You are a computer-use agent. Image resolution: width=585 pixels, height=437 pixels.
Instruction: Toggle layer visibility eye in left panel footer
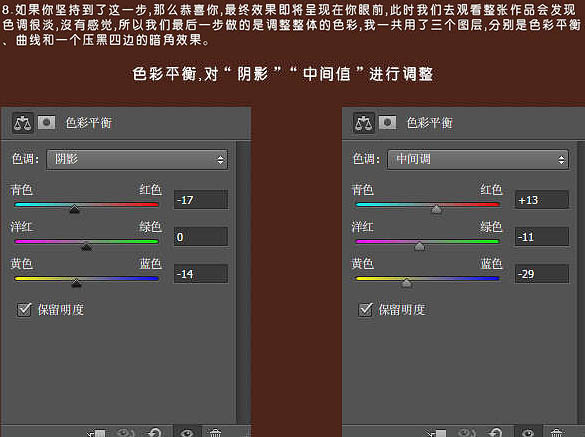187,432
